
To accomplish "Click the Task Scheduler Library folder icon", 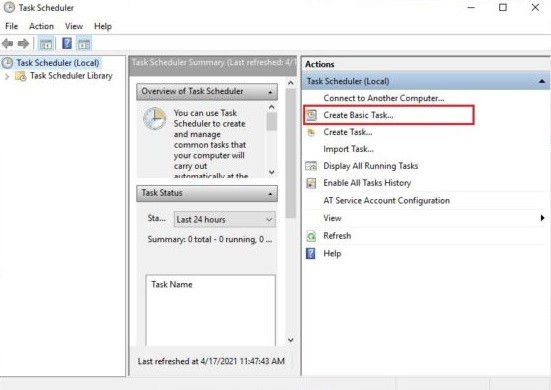I will point(20,76).
